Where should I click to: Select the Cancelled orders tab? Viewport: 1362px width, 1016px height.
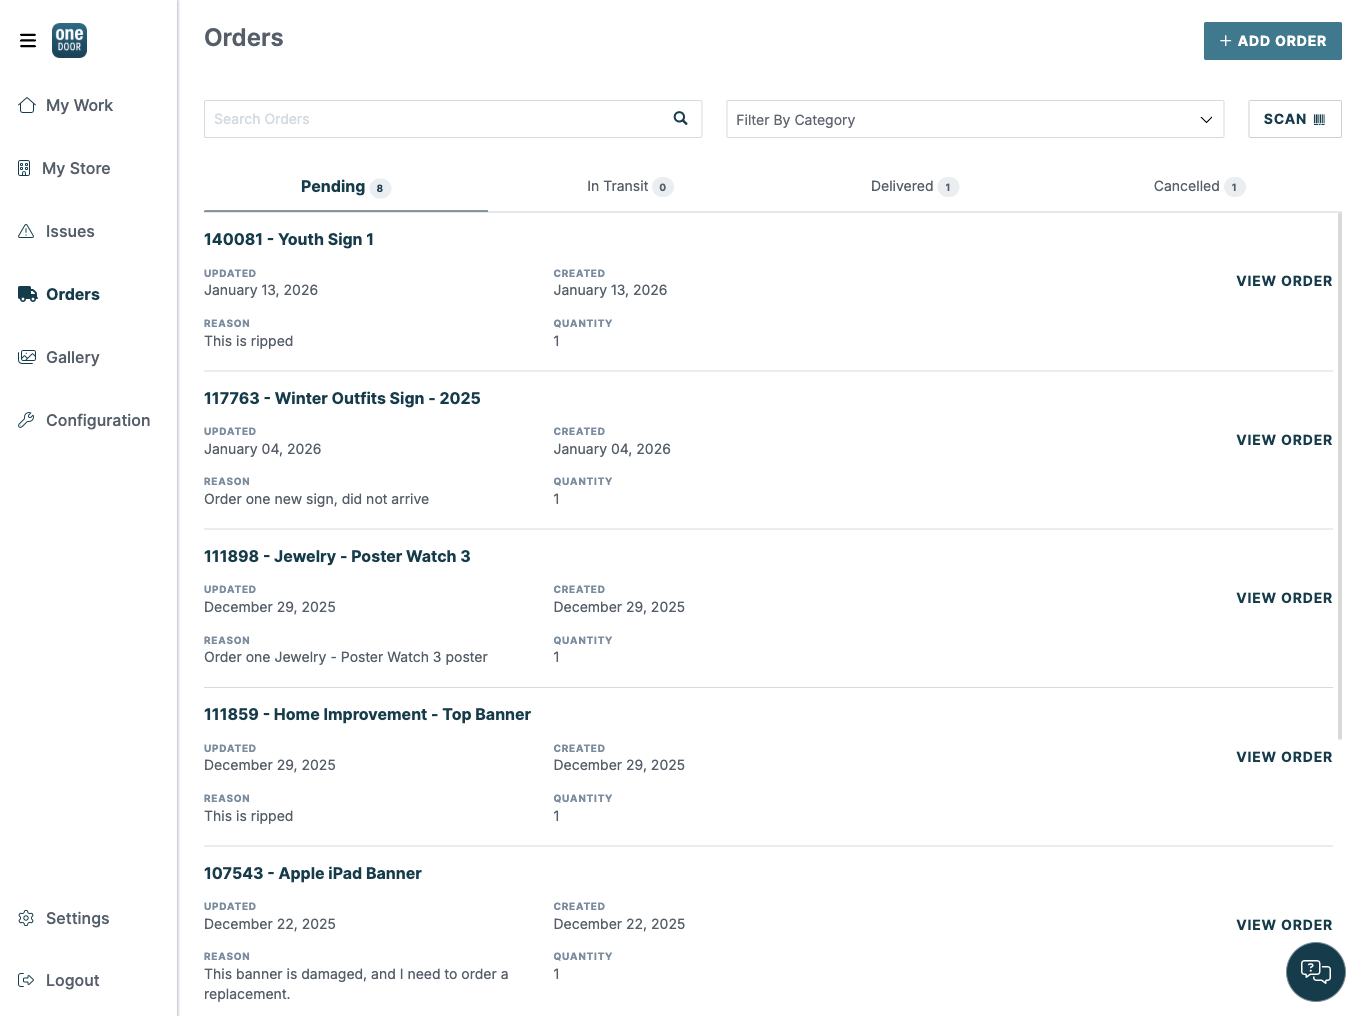1198,187
